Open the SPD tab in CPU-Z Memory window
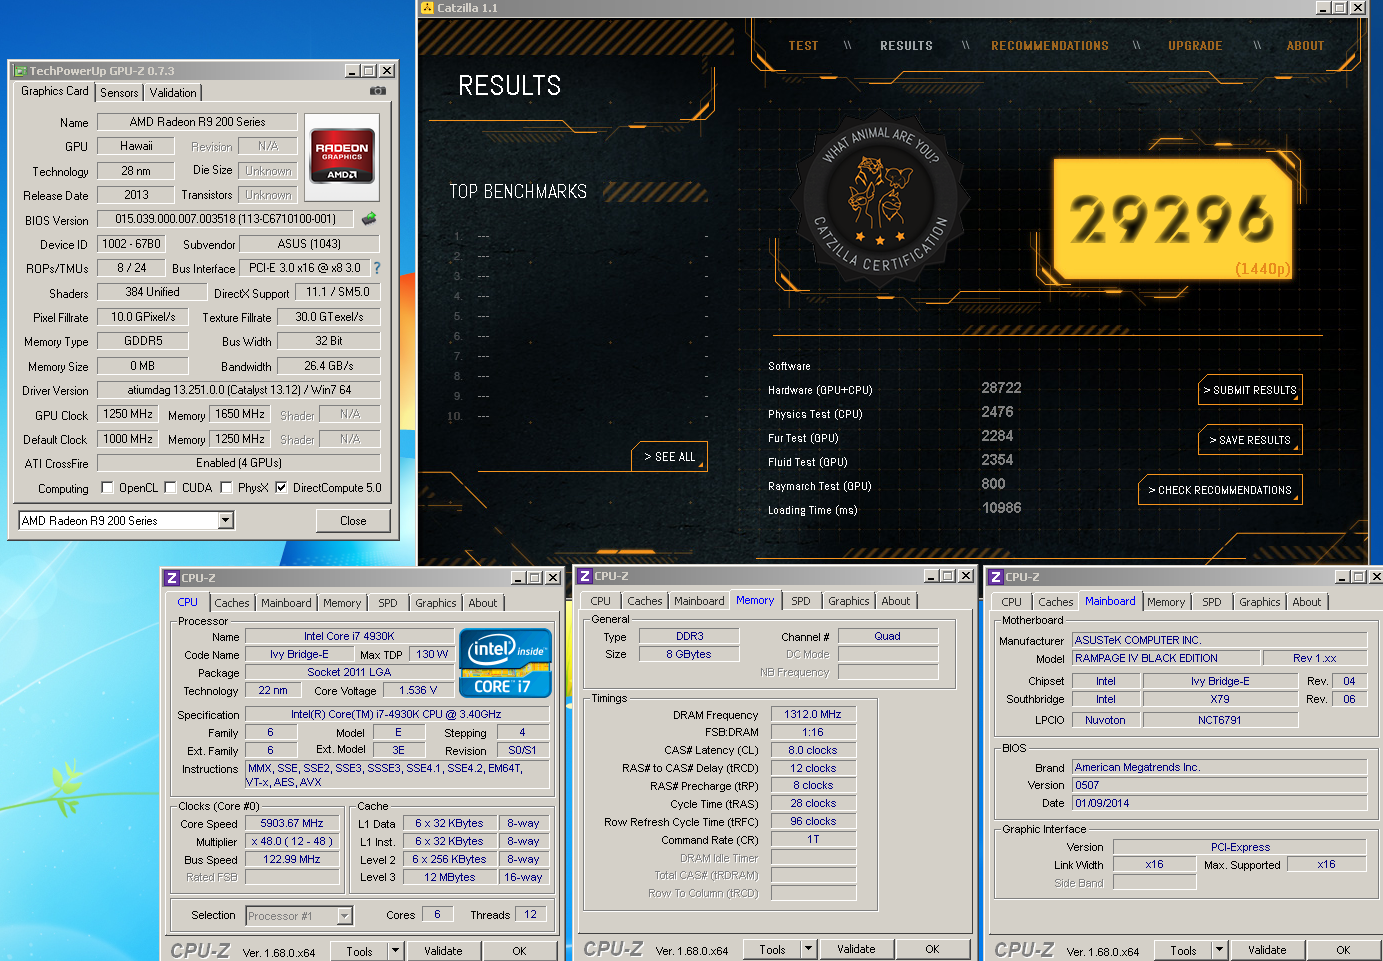Screen dimensions: 1383x961 pos(801,601)
